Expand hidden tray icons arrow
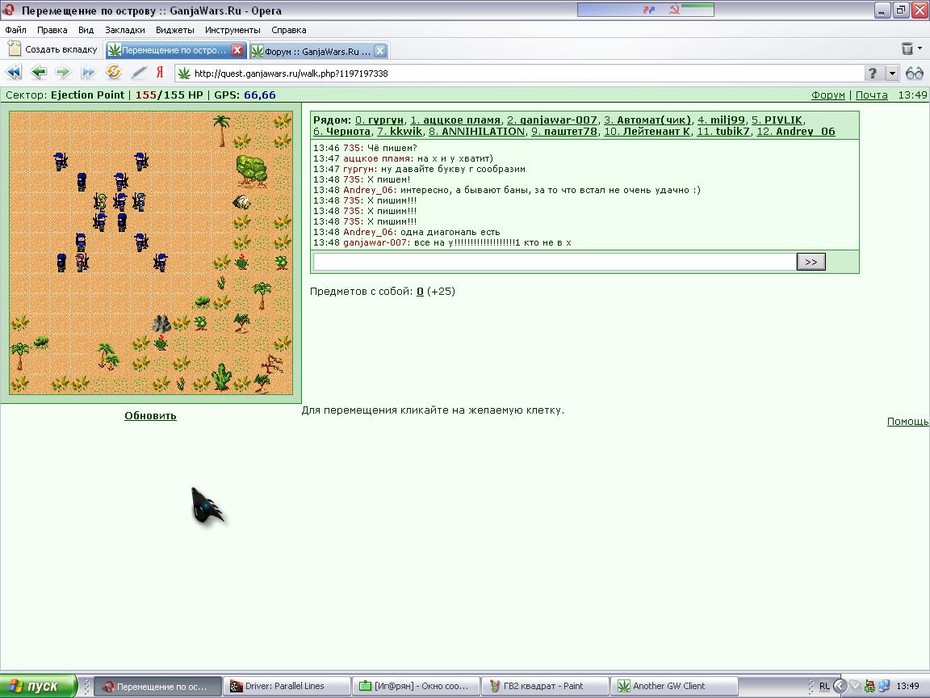 click(x=840, y=686)
